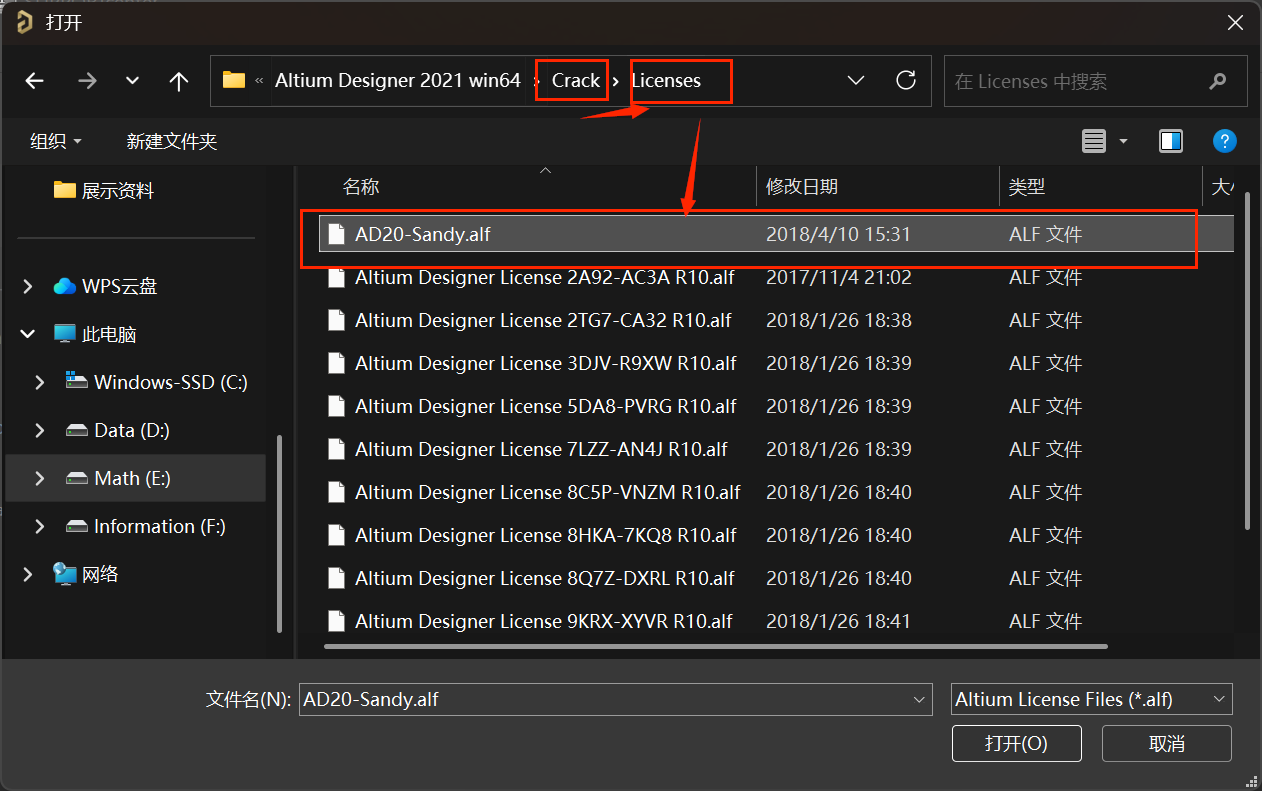Change view layout icon
The height and width of the screenshot is (791, 1262).
[x=1094, y=141]
